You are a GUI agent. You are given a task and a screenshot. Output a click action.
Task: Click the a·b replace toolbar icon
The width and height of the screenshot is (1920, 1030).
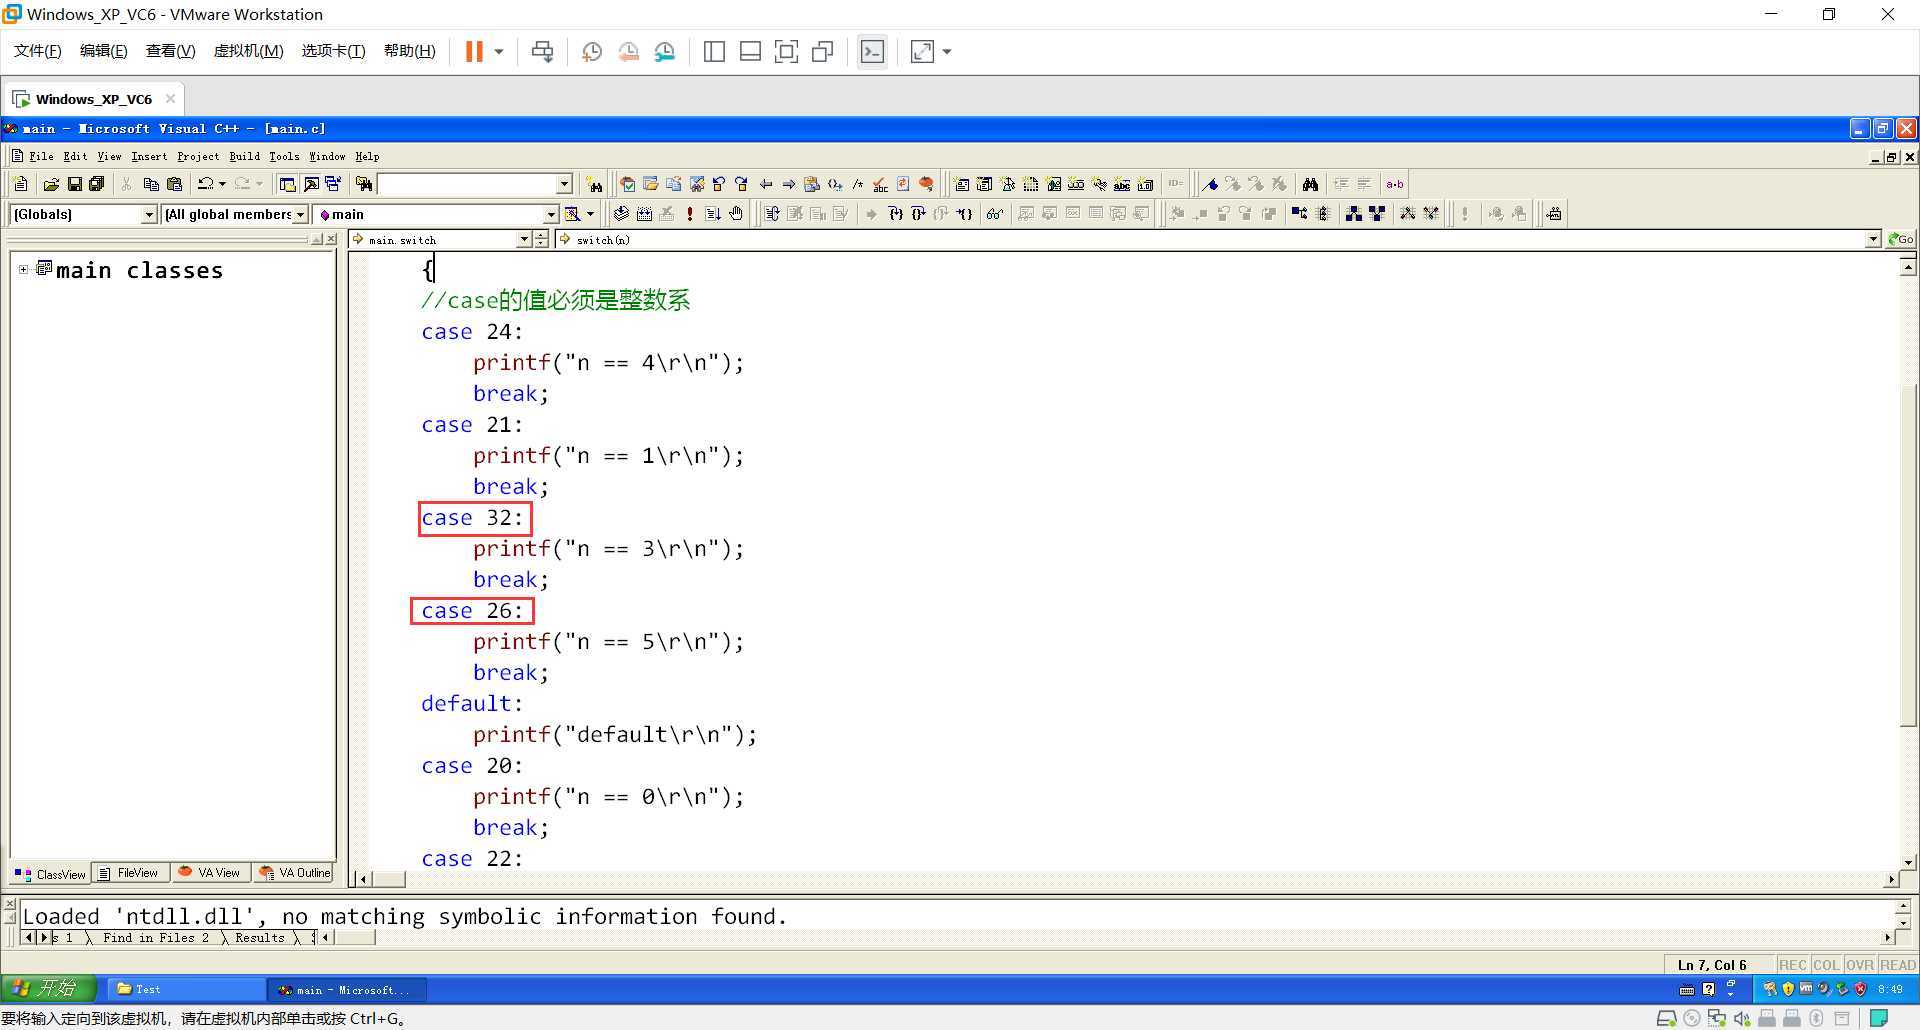pyautogui.click(x=1395, y=184)
